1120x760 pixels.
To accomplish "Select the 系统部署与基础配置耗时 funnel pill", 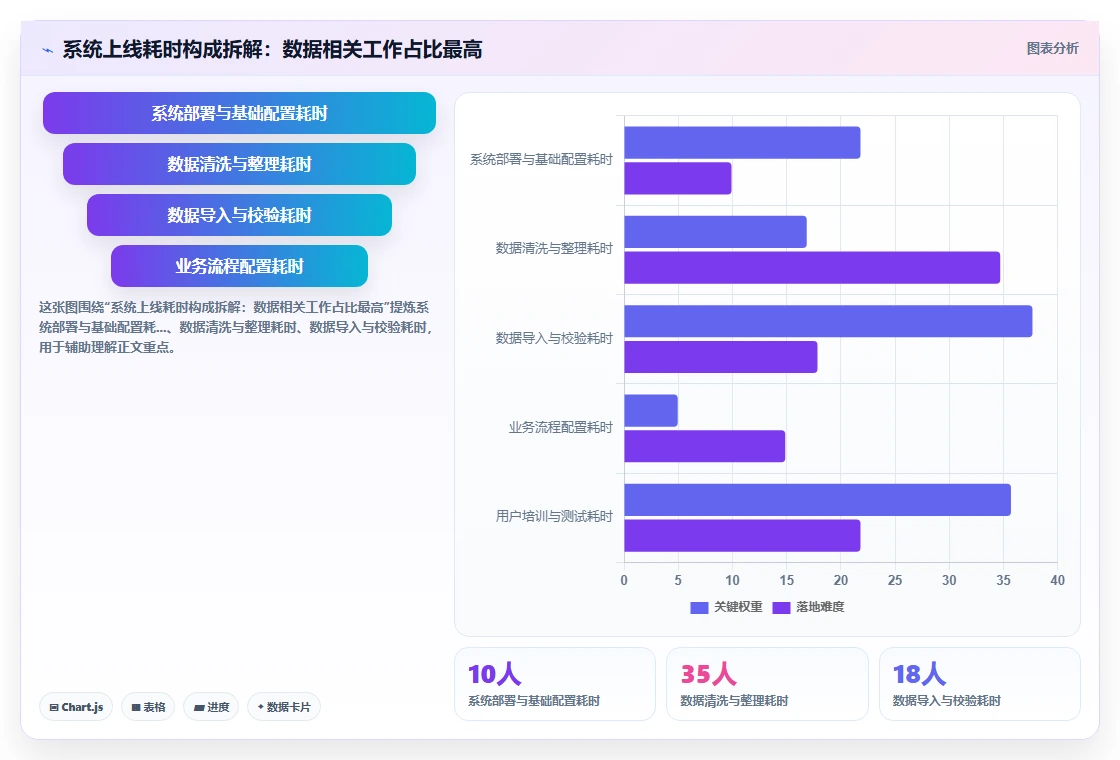I will 239,113.
